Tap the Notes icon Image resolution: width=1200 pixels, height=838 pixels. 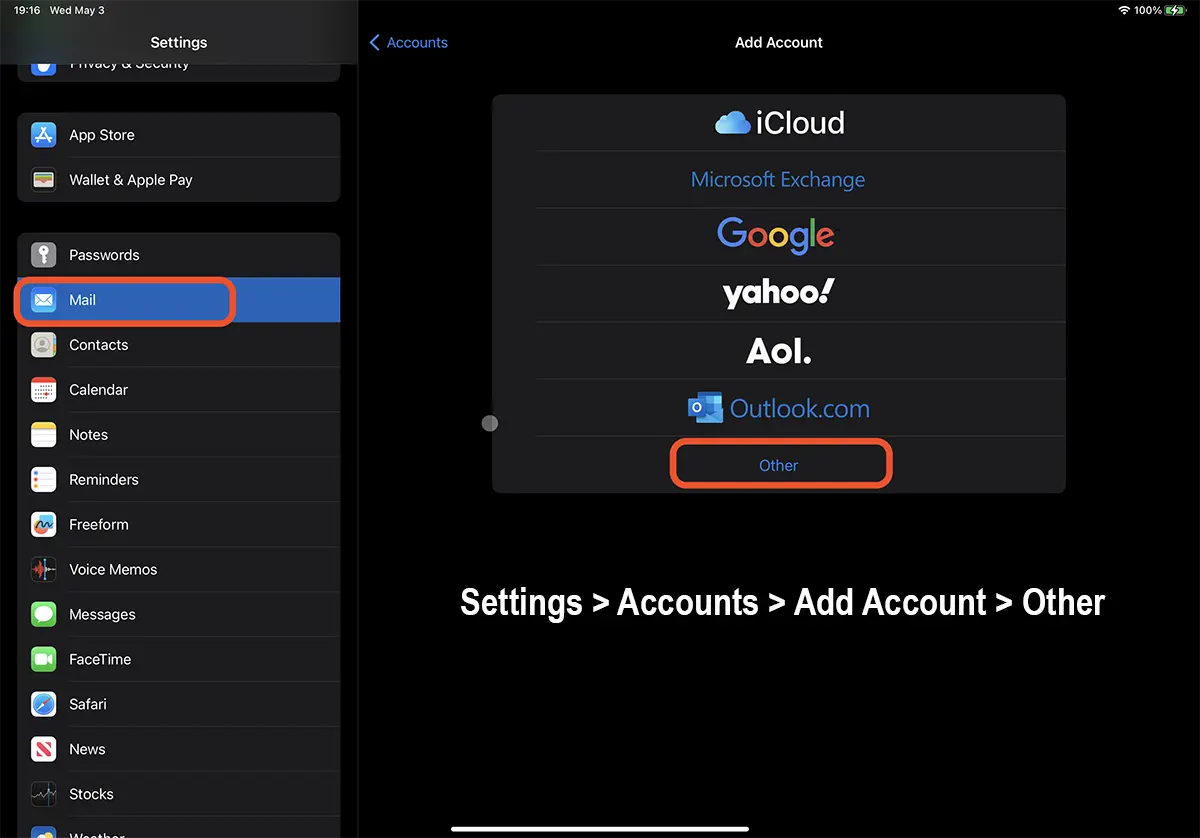[43, 435]
